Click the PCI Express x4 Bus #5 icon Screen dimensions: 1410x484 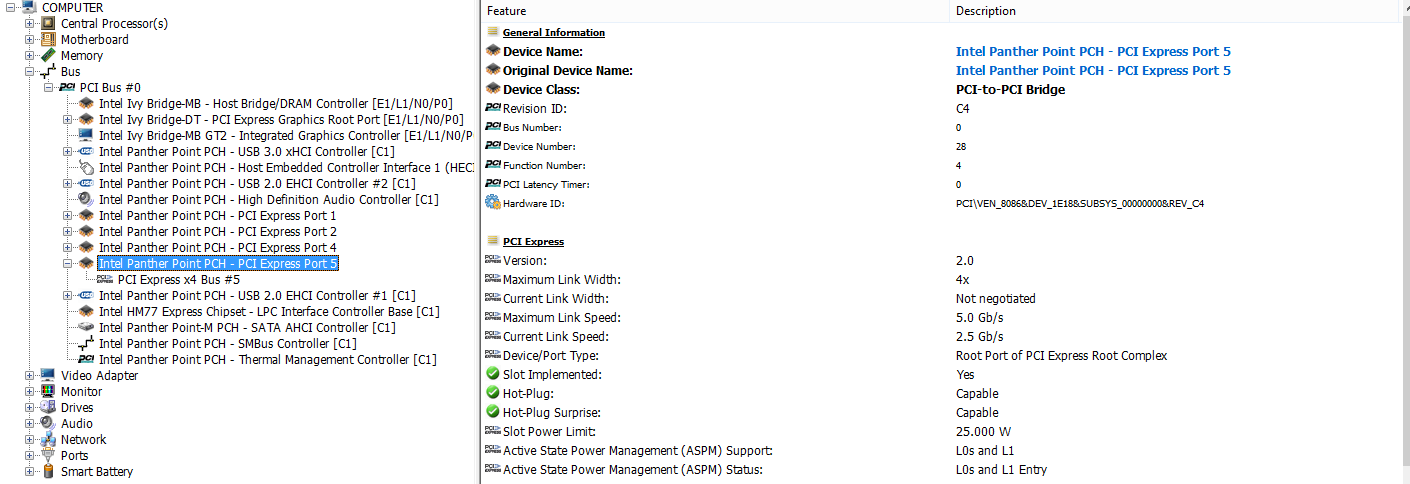105,279
